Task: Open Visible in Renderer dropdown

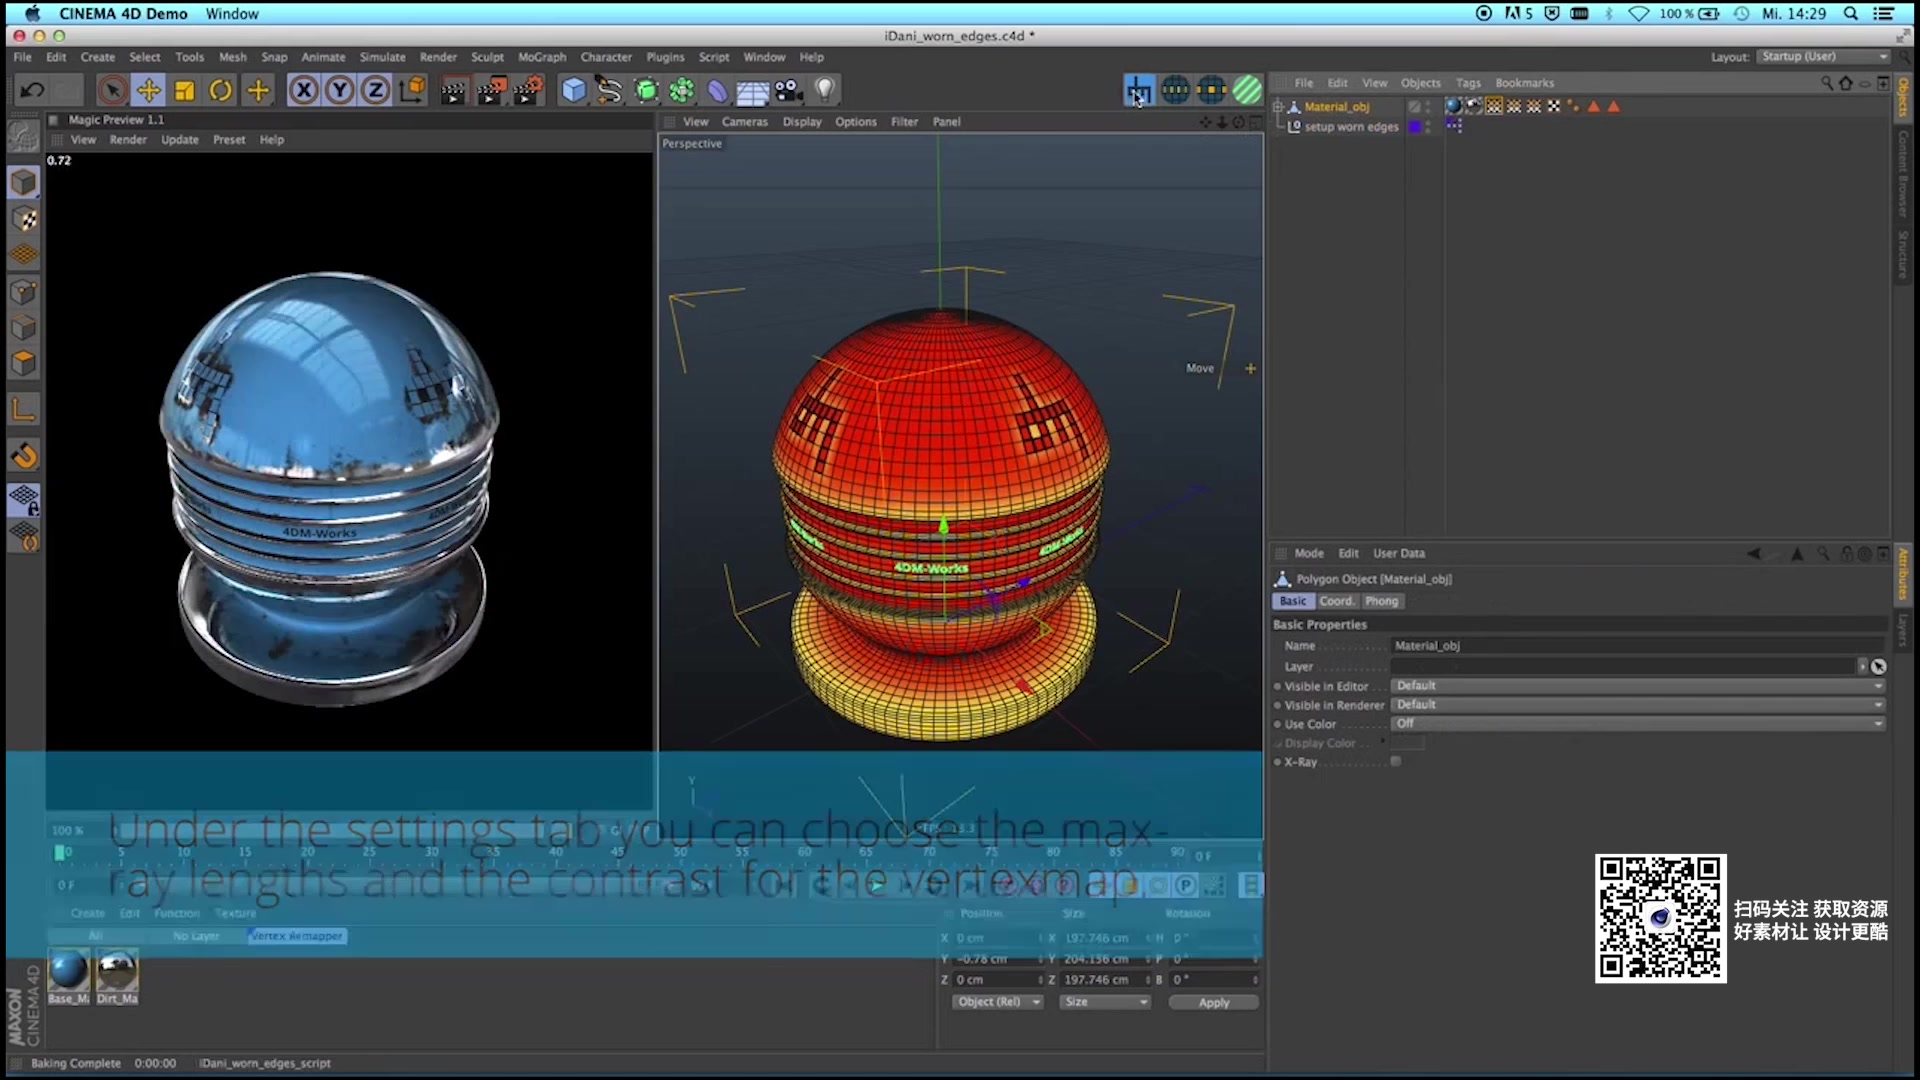Action: pyautogui.click(x=1638, y=705)
